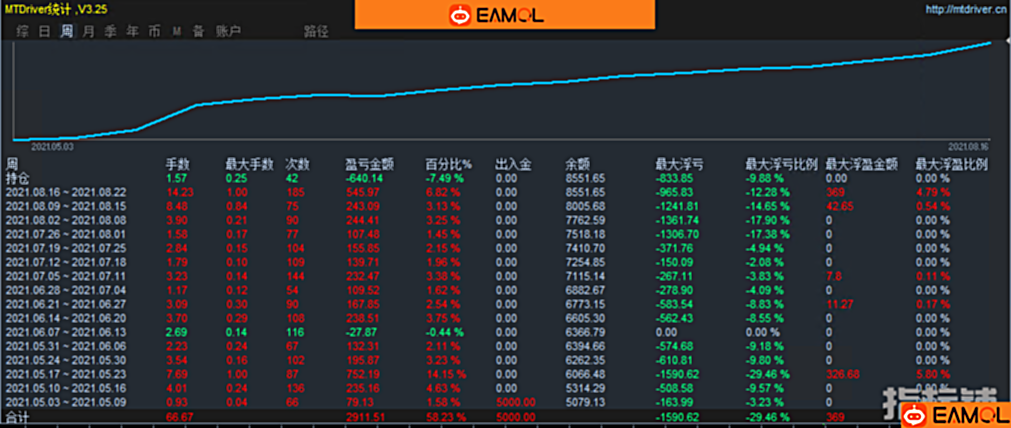Click the 14.15 % percentage value
Screen dimensions: 1011x428
446,374
